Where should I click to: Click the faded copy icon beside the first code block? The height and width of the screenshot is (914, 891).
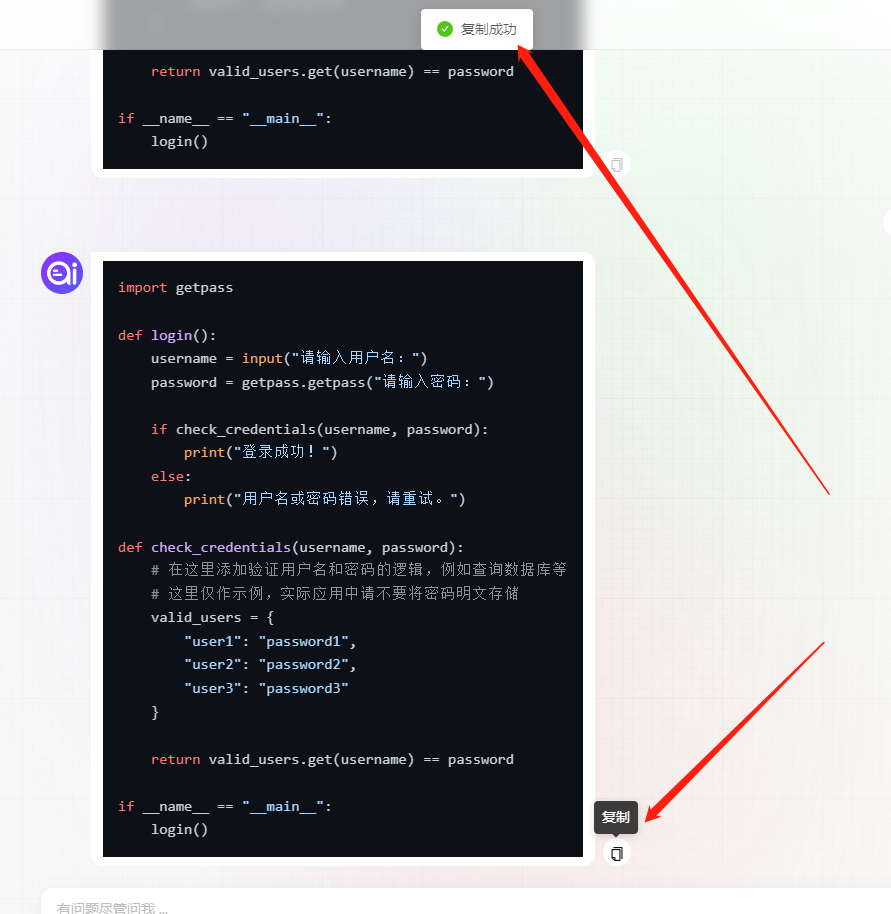tap(617, 165)
